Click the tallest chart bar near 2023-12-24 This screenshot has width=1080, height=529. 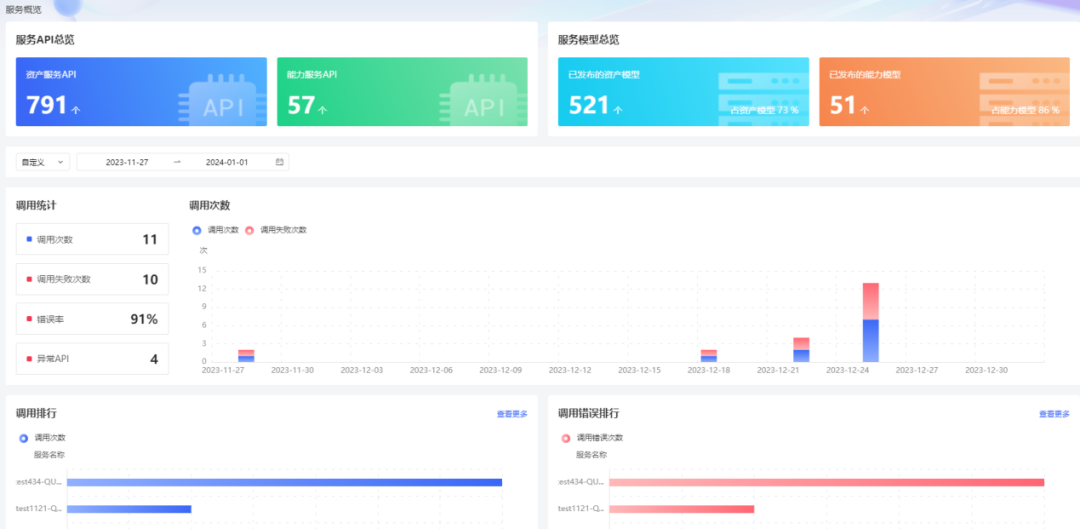(x=871, y=322)
